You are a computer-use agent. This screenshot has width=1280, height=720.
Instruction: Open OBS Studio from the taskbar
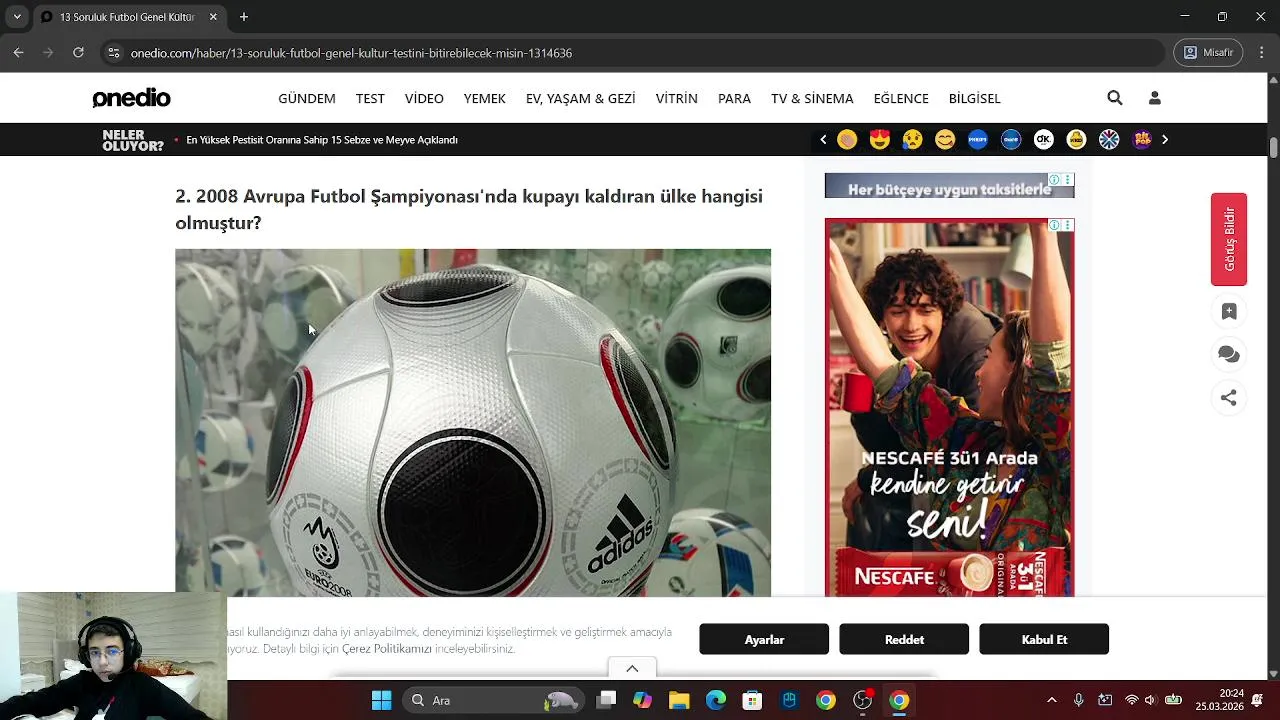coord(862,700)
